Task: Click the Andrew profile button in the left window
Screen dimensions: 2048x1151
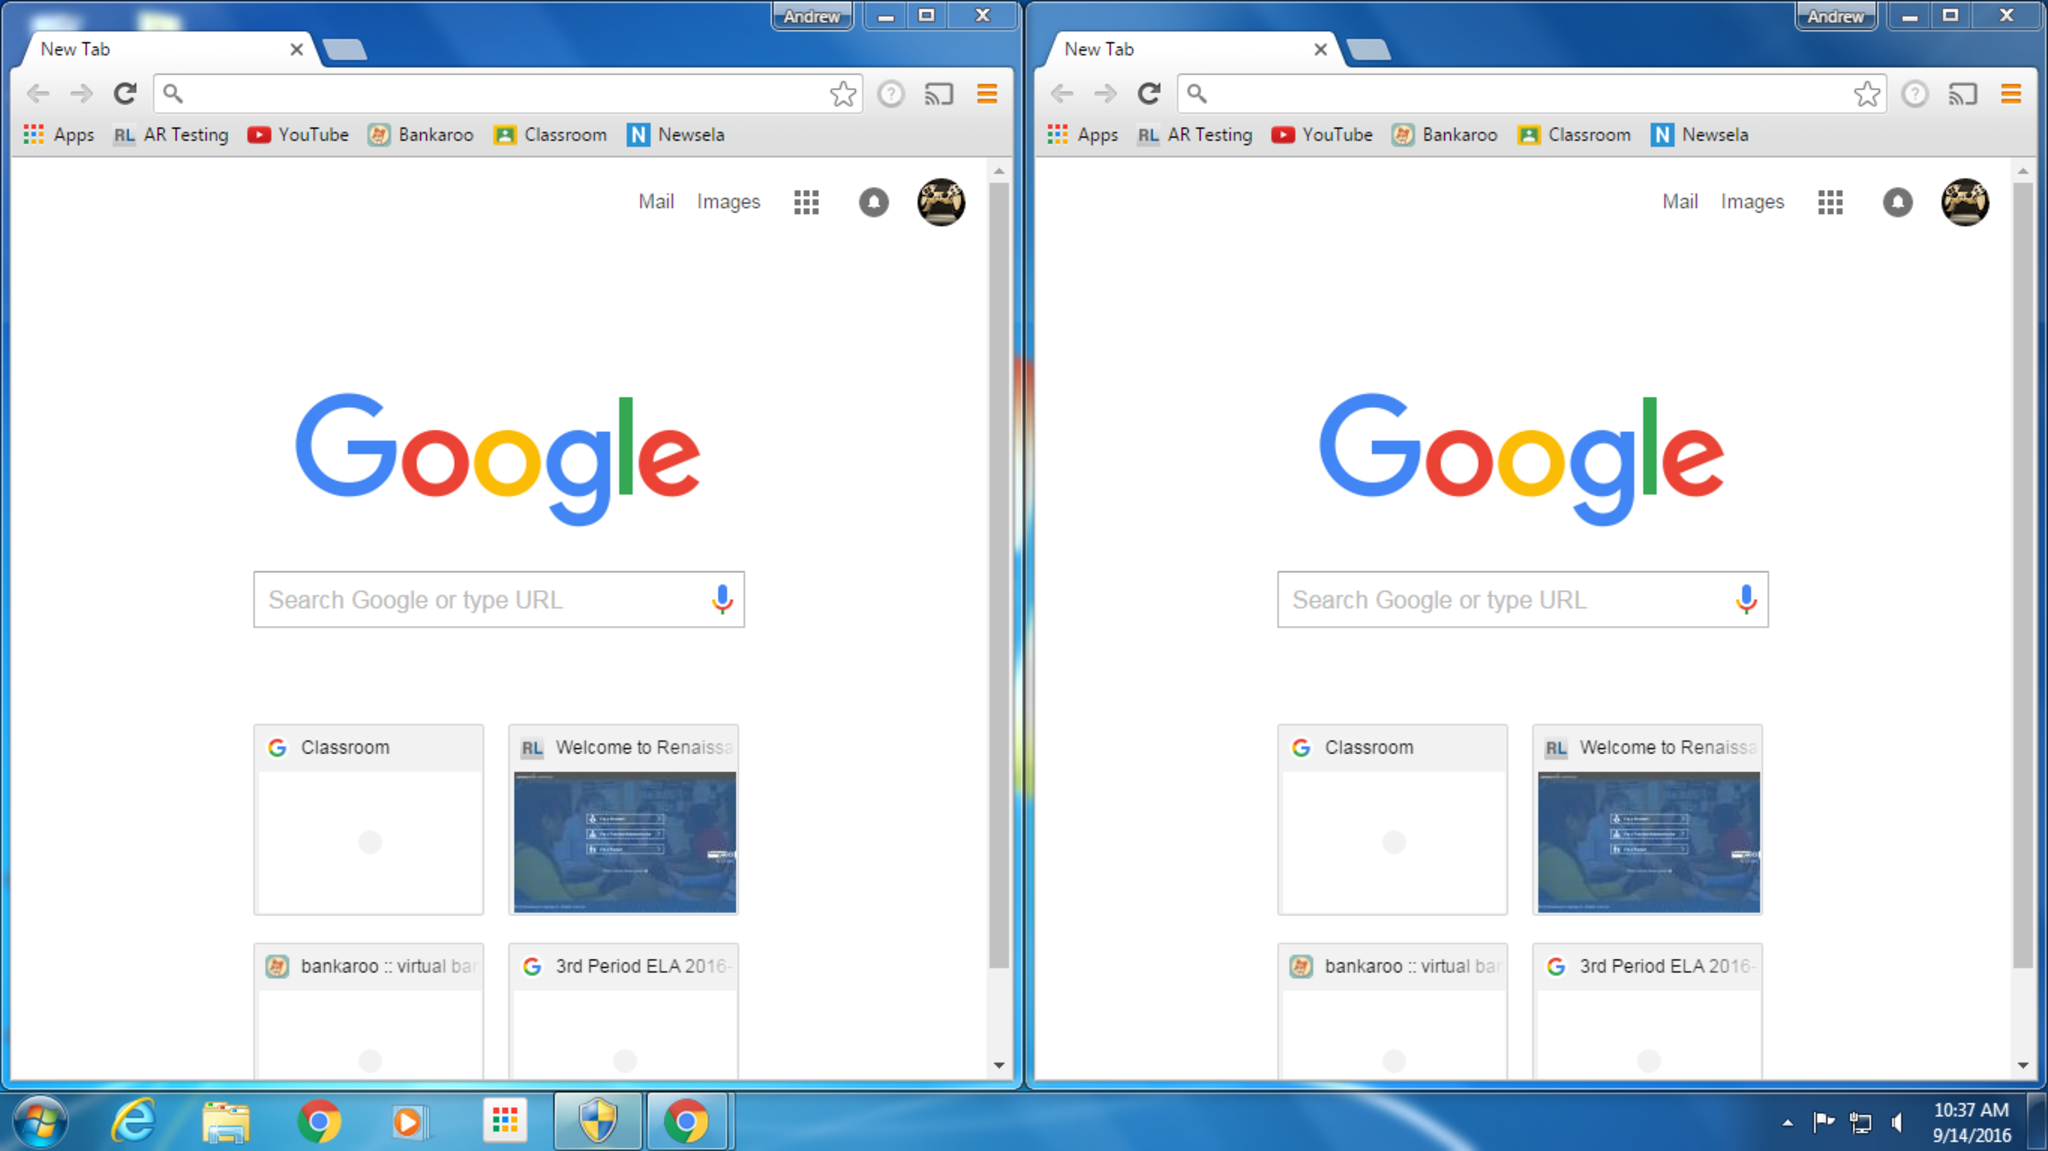Action: coord(811,16)
